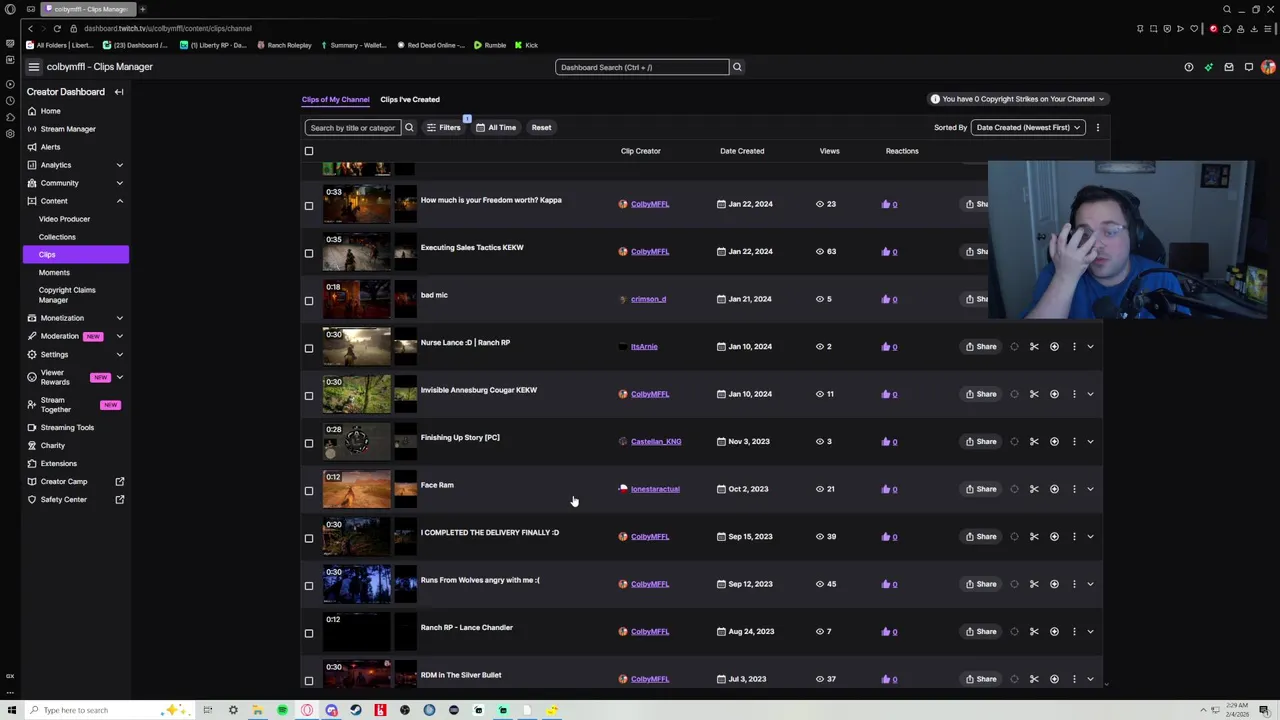
Task: Click Home icon in Creator Dashboard sidebar
Action: tap(32, 111)
